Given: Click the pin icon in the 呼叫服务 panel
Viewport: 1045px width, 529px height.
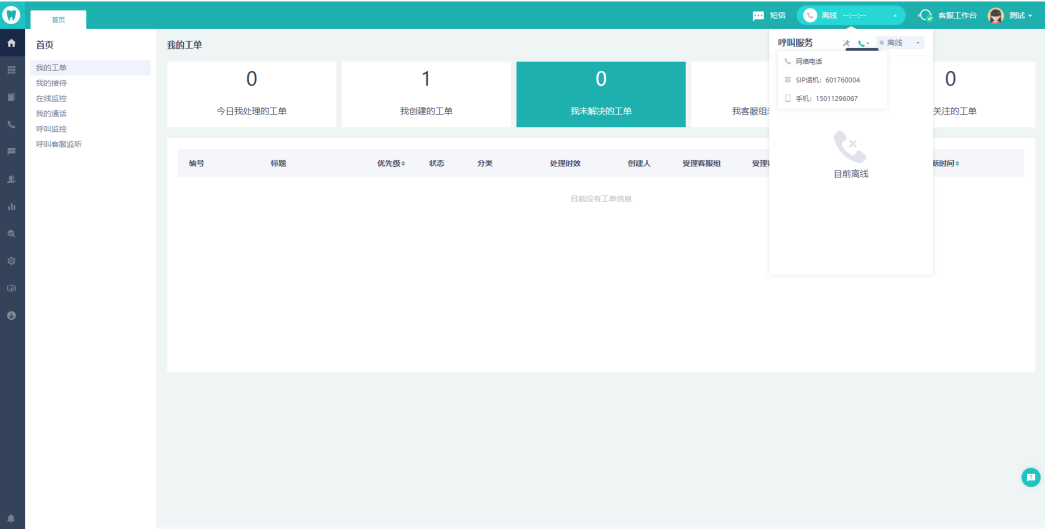Looking at the screenshot, I should (x=846, y=43).
